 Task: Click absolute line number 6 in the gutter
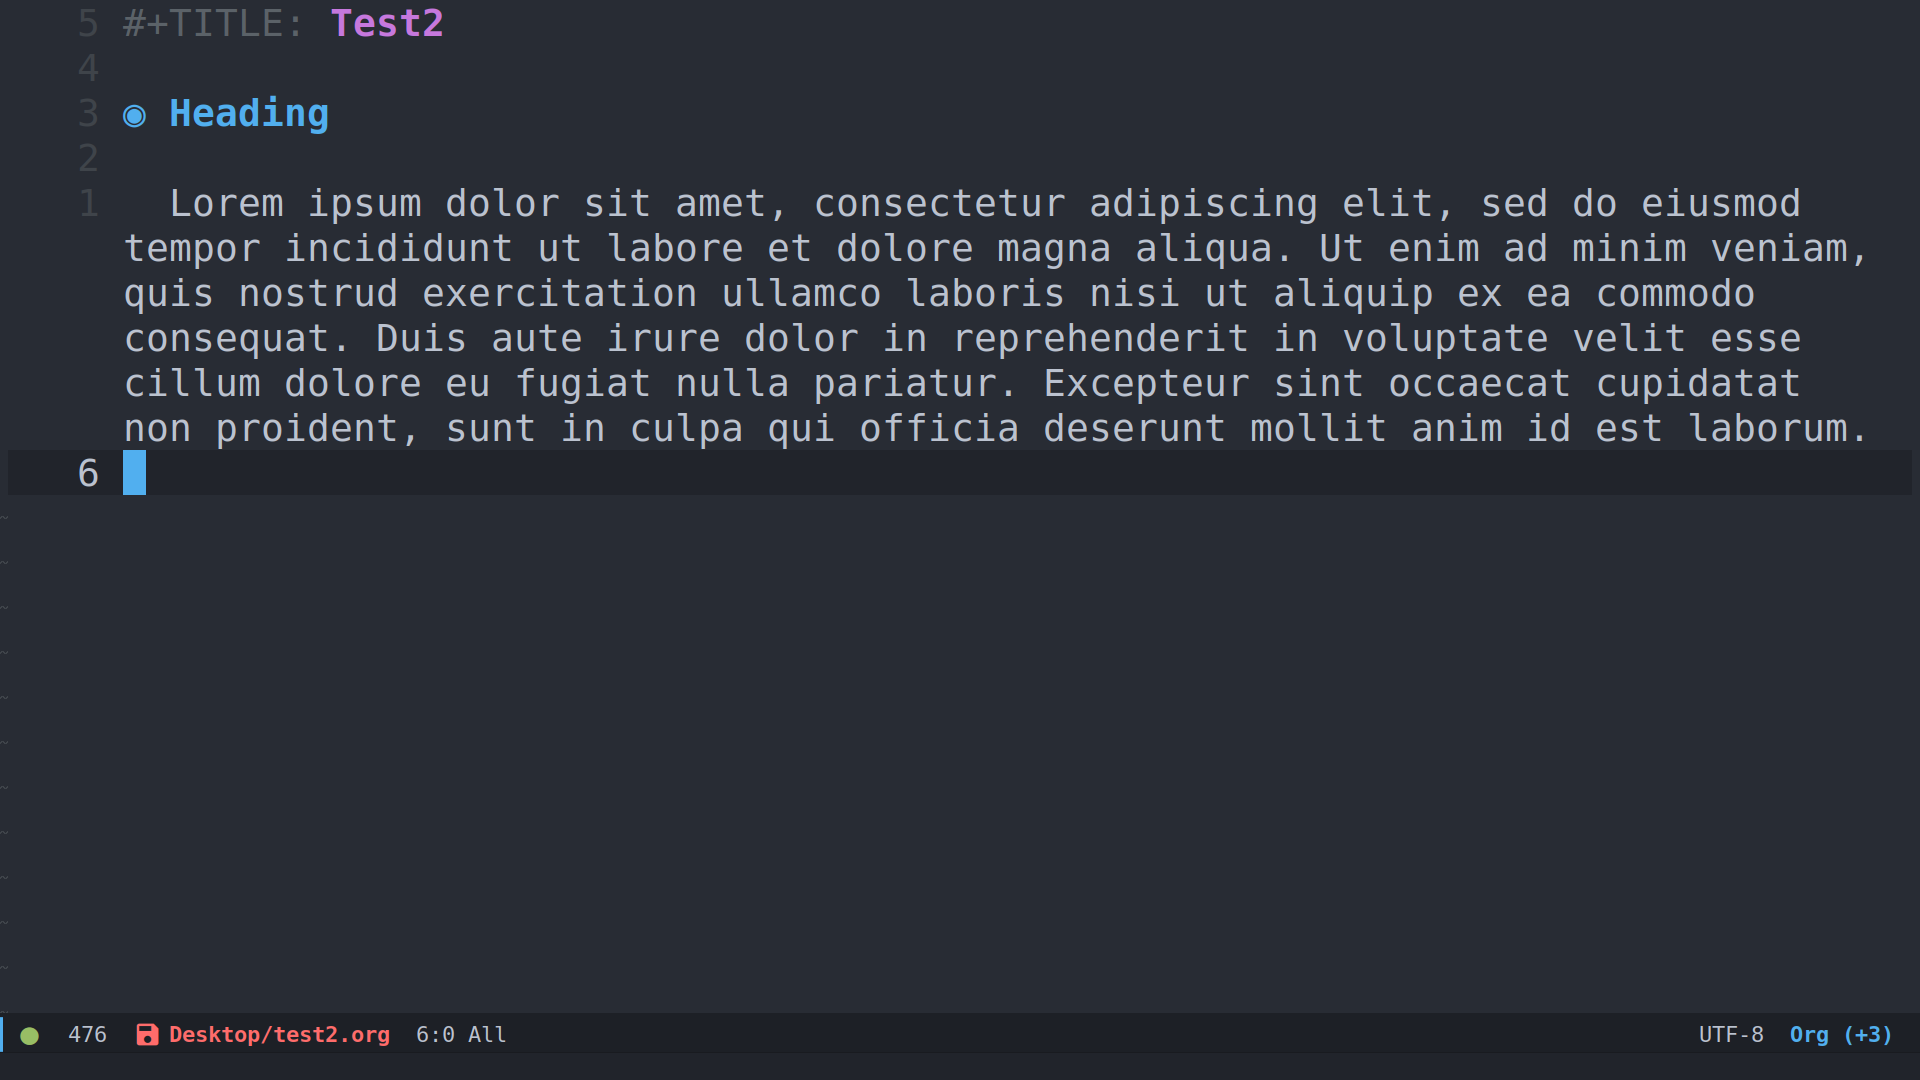pyautogui.click(x=87, y=473)
